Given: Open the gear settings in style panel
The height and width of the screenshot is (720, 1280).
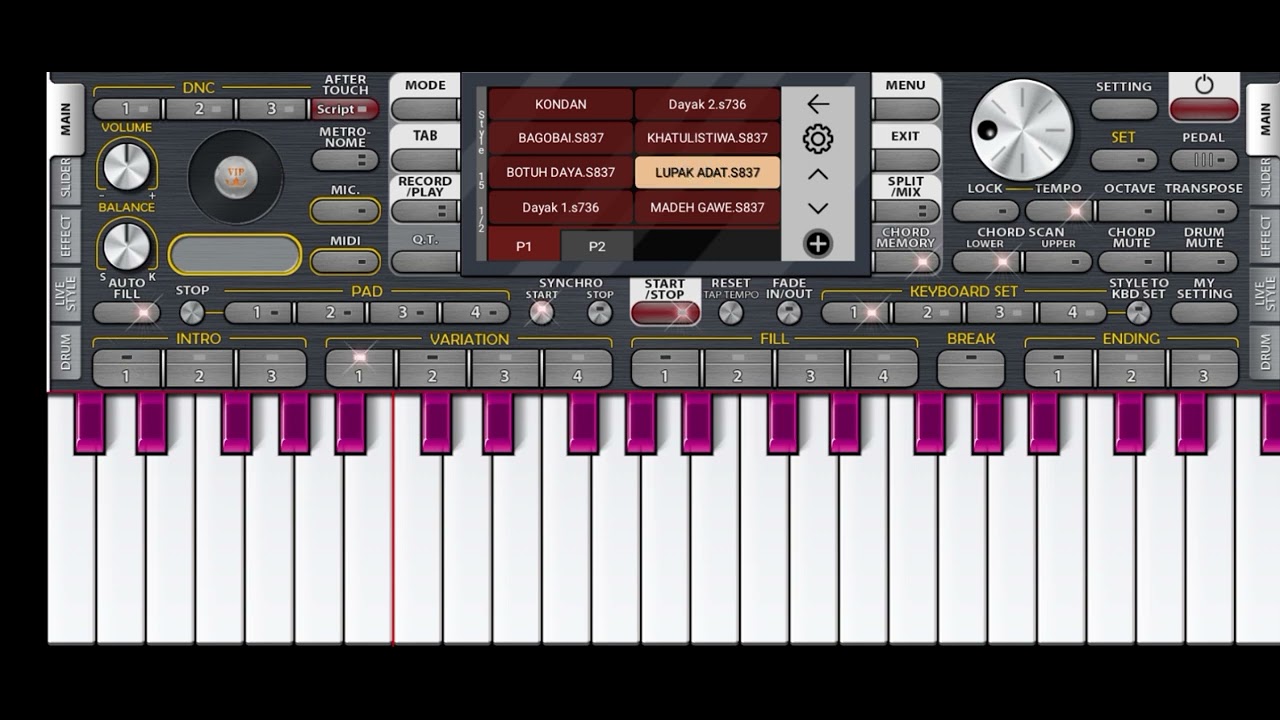Looking at the screenshot, I should 818,139.
